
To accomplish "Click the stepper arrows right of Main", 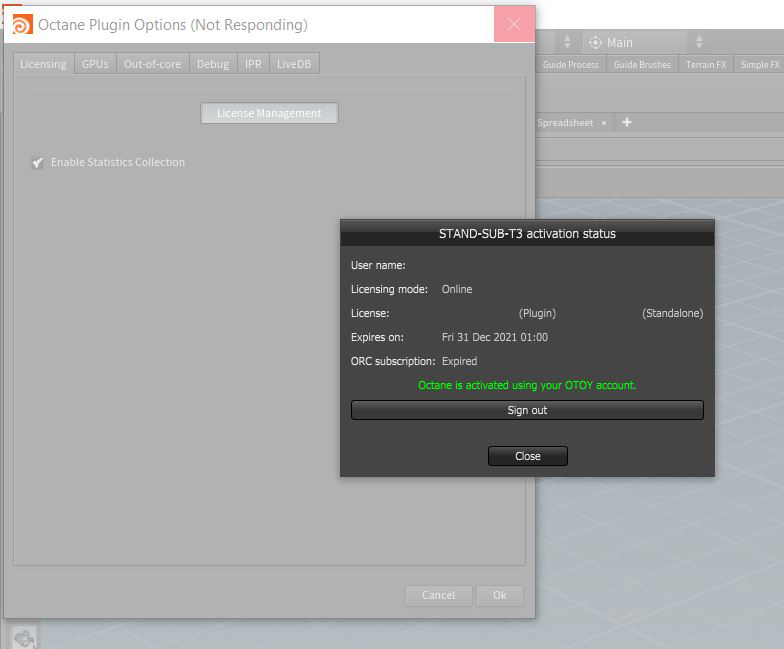I will pos(699,42).
